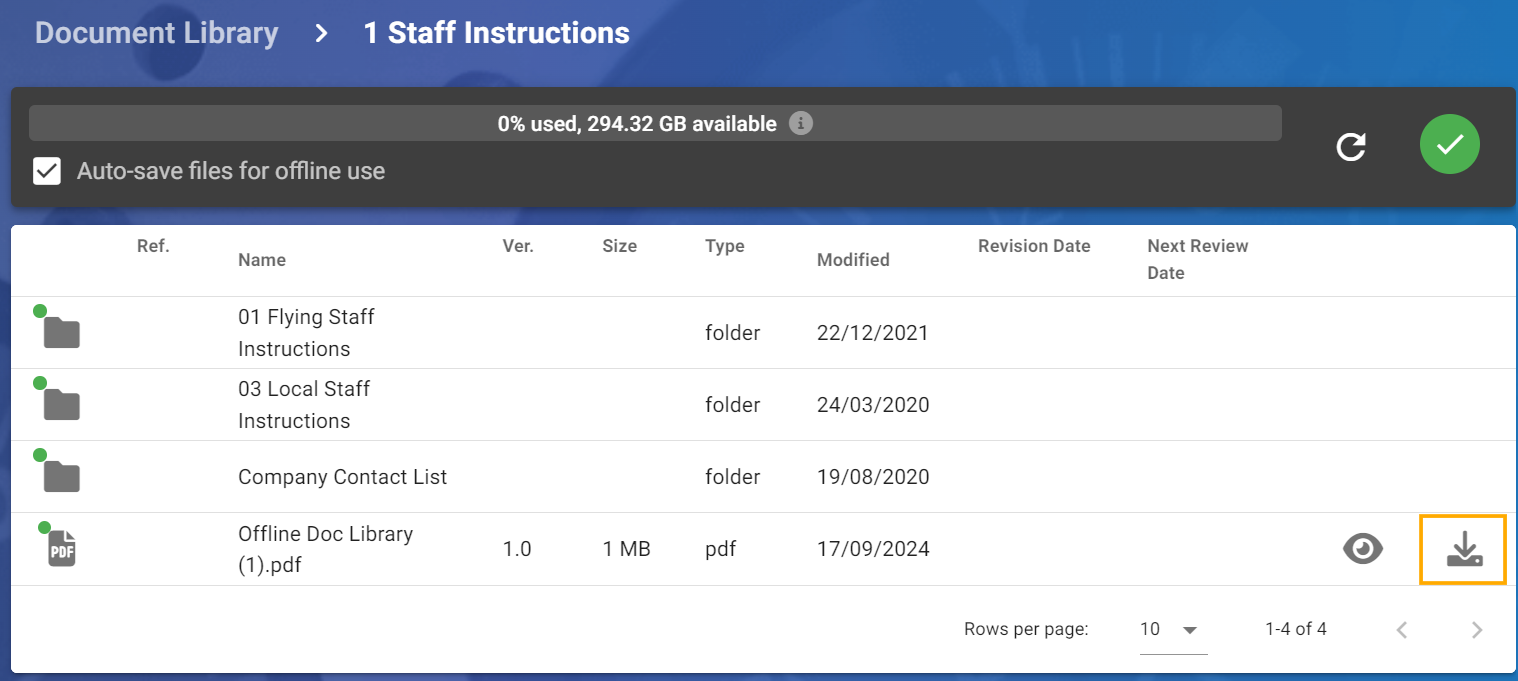The image size is (1518, 681).
Task: Click the refresh icon in storage bar
Action: (1351, 147)
